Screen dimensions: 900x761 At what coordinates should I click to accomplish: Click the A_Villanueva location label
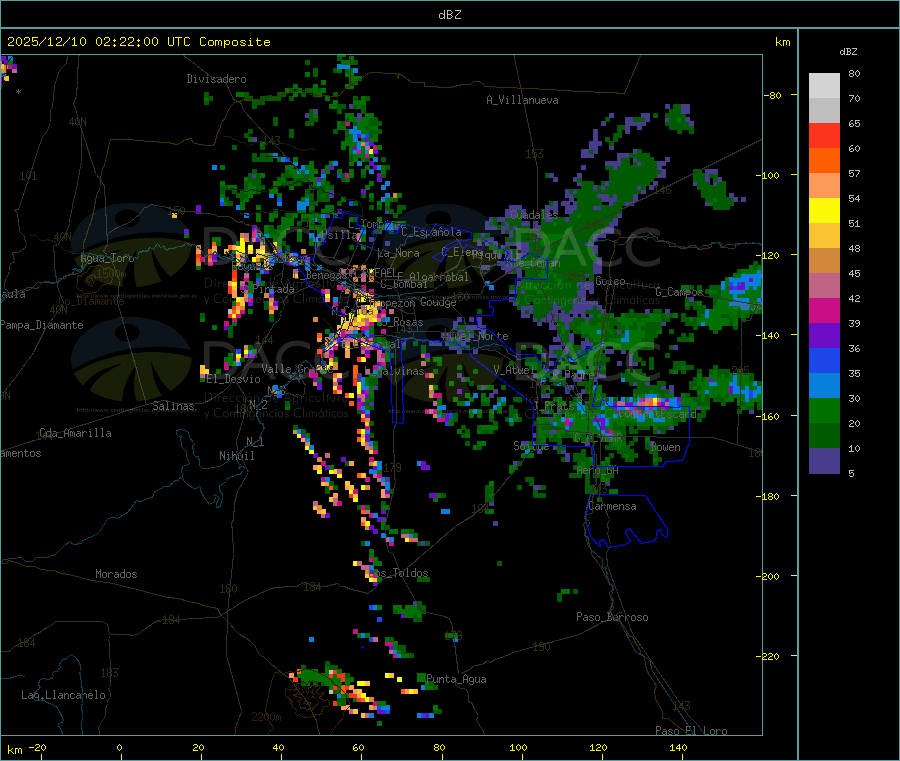[x=522, y=100]
